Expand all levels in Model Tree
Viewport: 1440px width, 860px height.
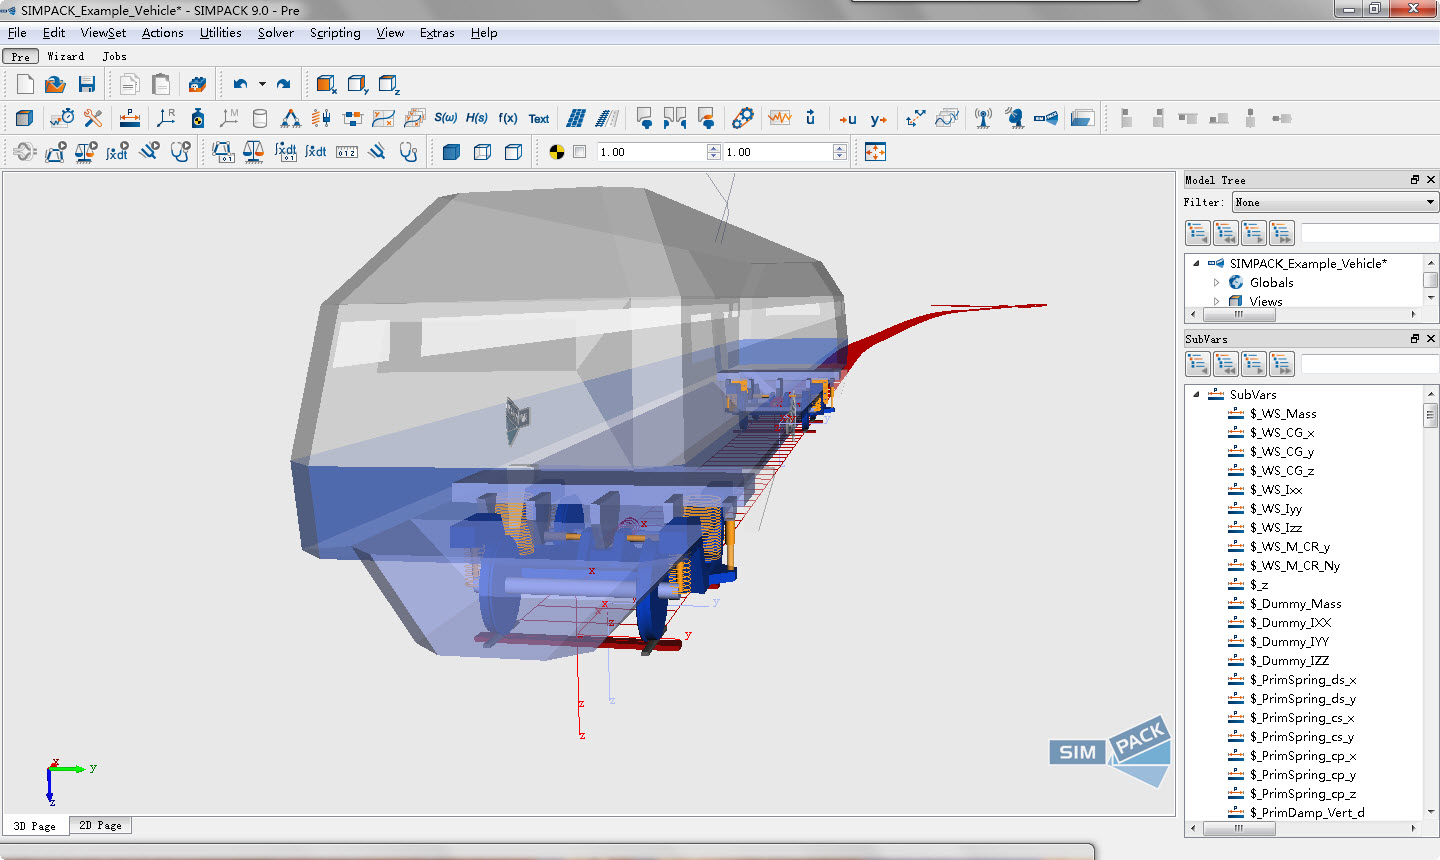(x=1282, y=233)
